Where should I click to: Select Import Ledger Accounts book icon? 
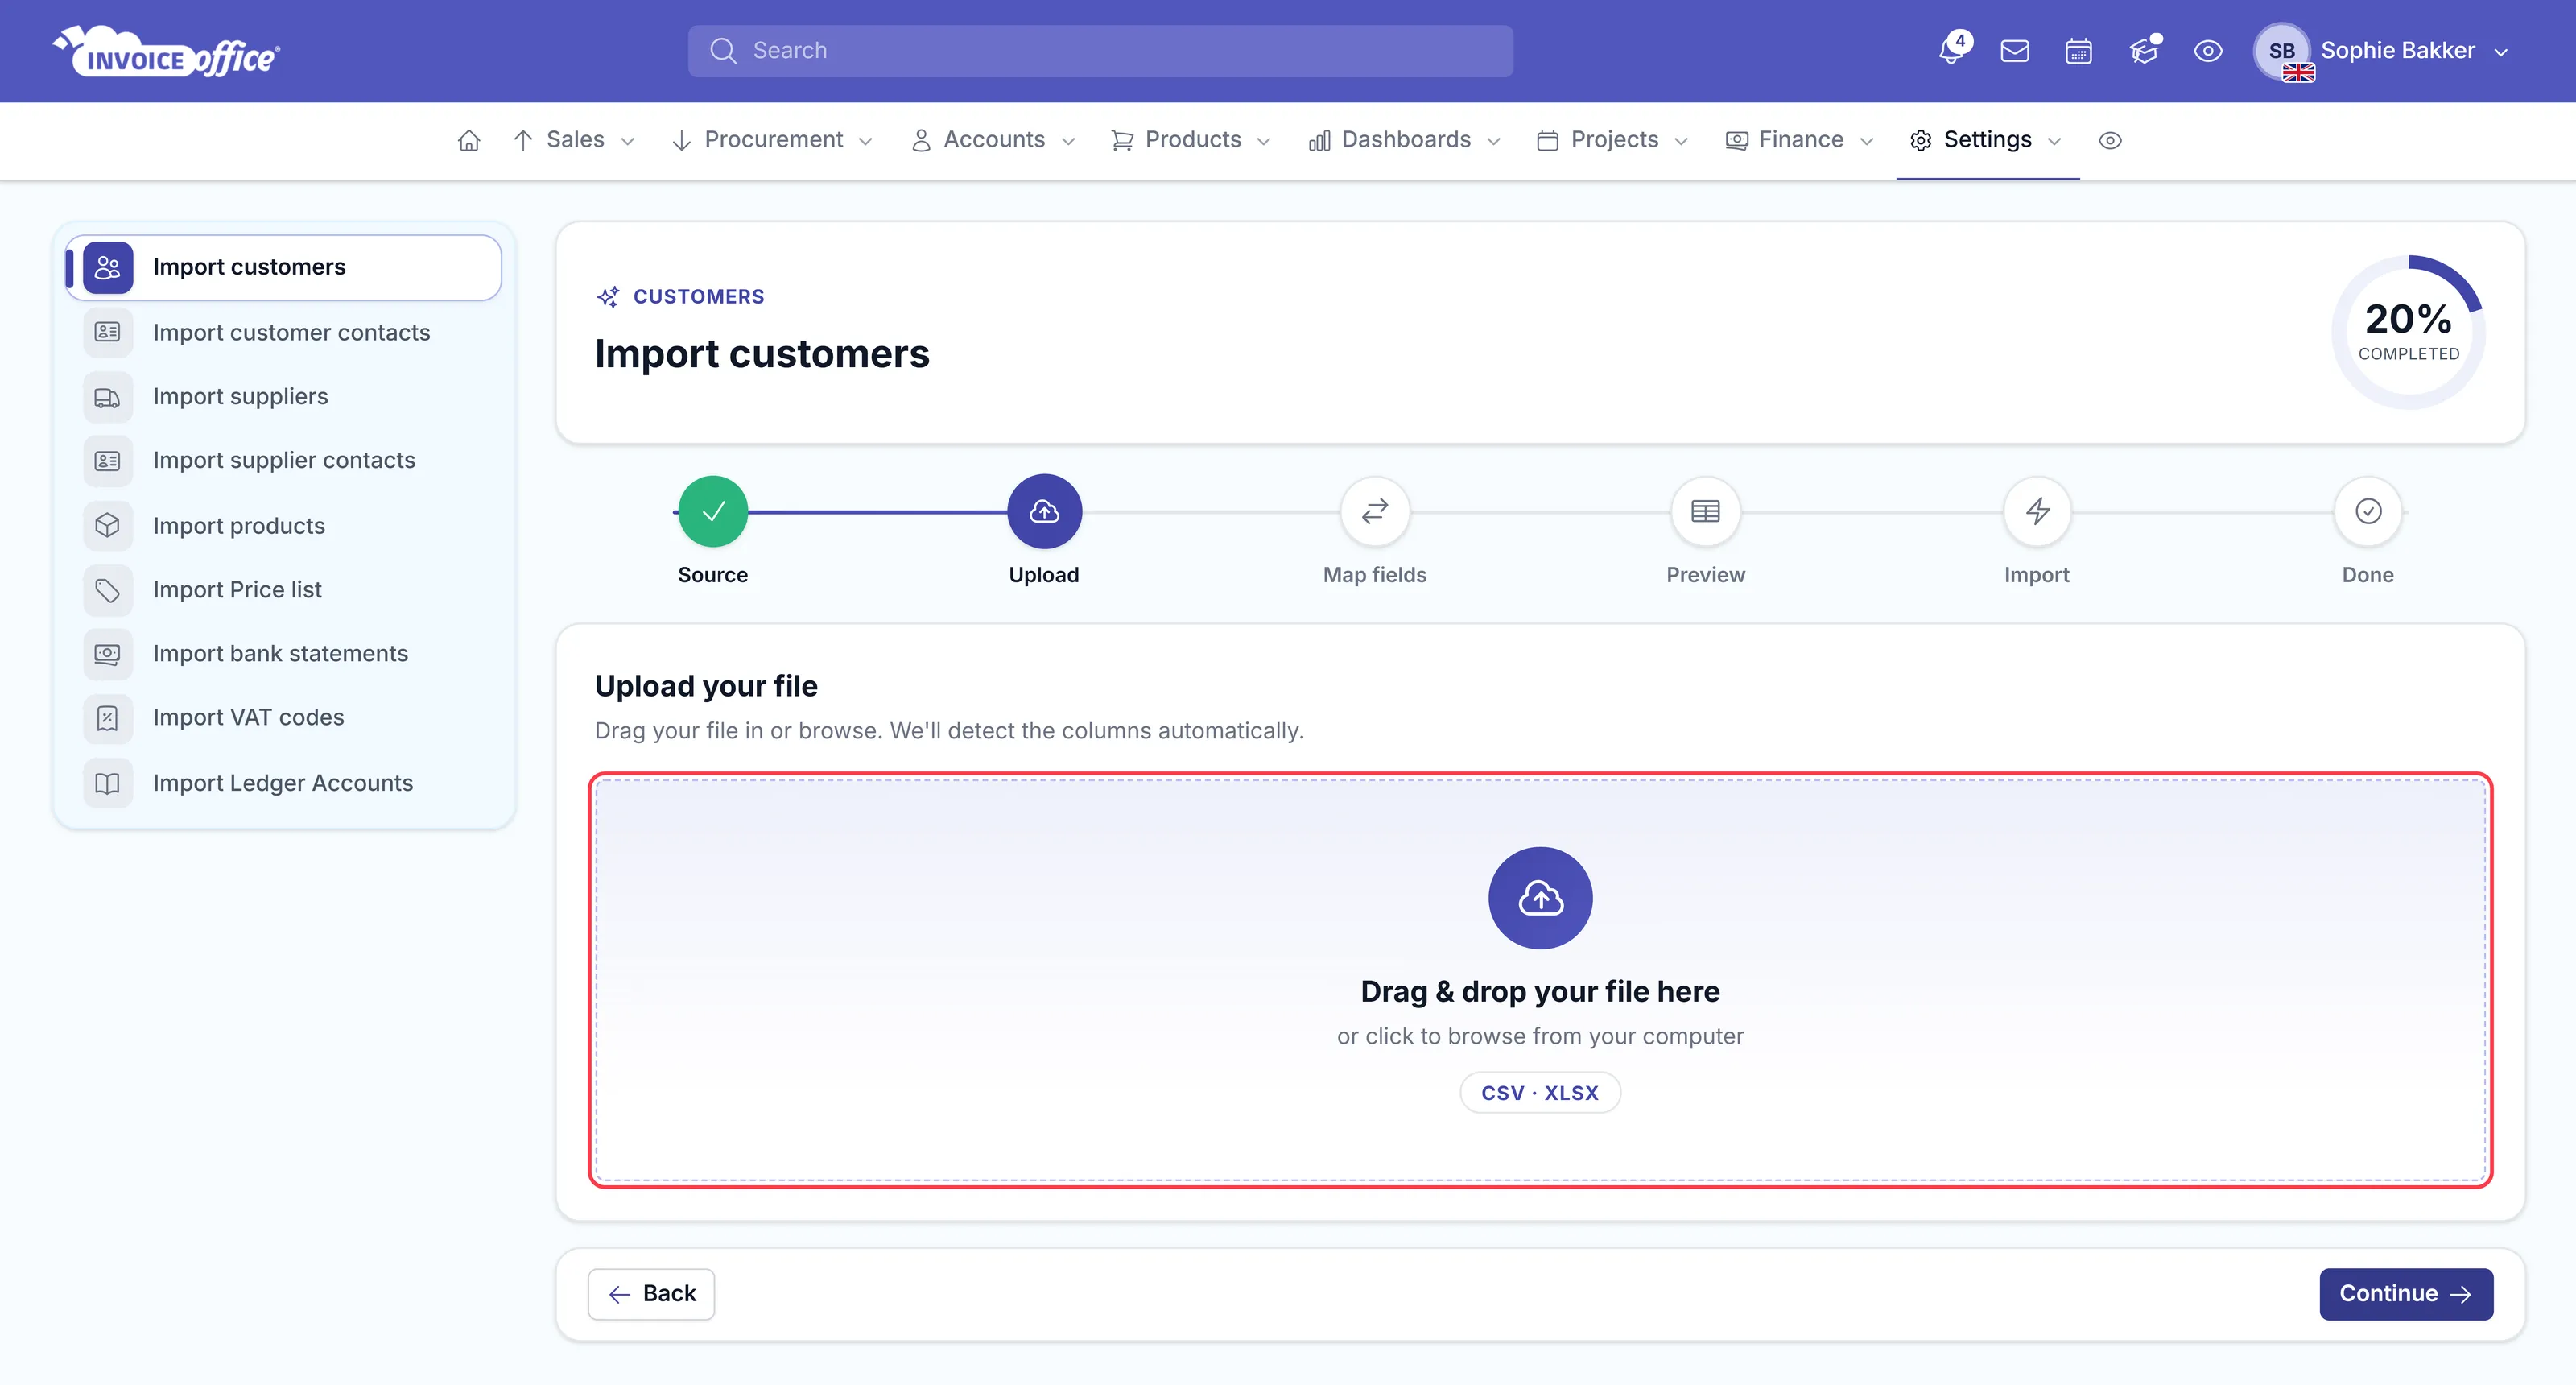[x=107, y=783]
